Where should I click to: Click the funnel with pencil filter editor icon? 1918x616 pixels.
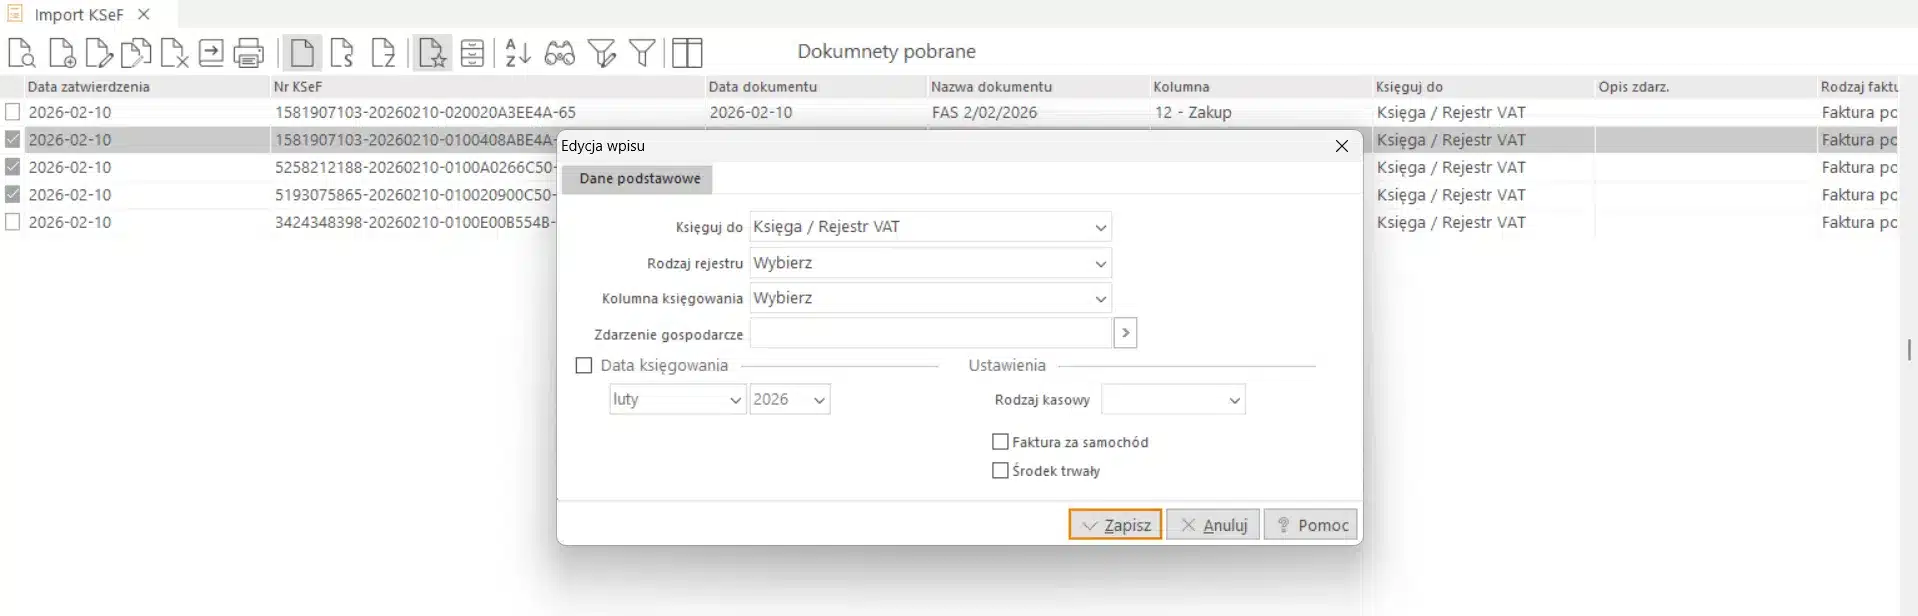click(602, 52)
